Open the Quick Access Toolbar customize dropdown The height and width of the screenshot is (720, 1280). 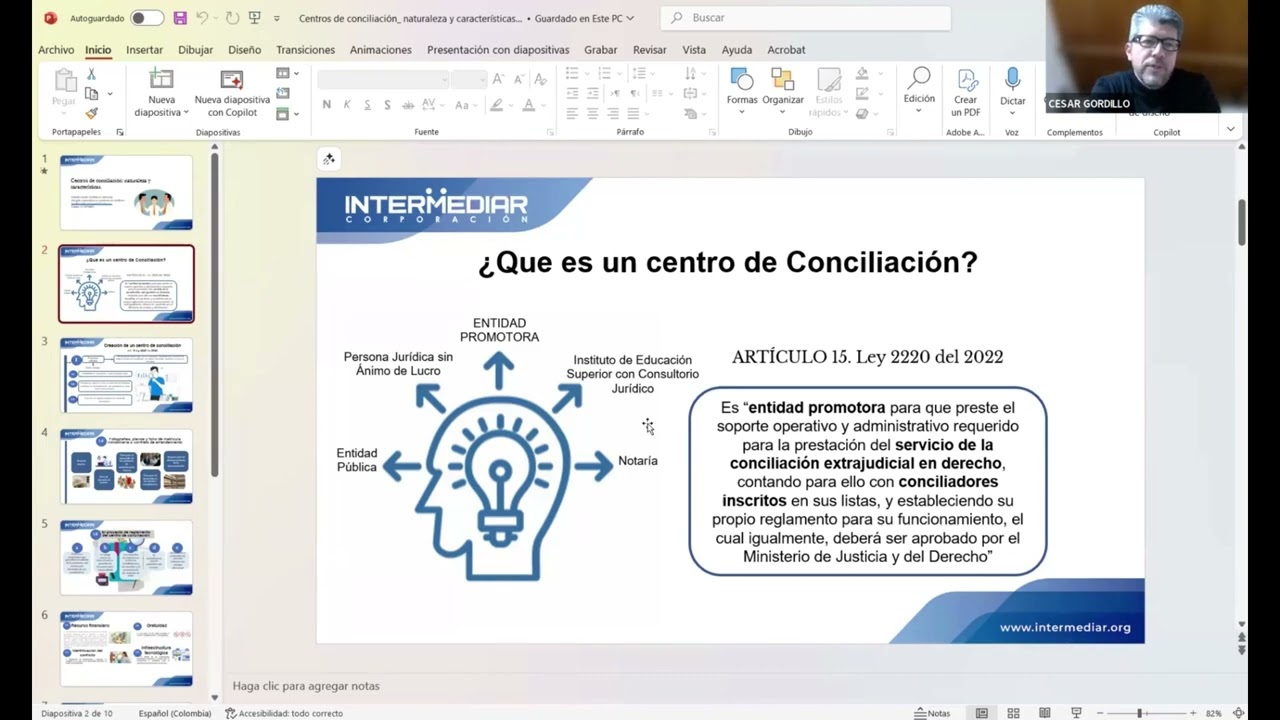(x=277, y=19)
